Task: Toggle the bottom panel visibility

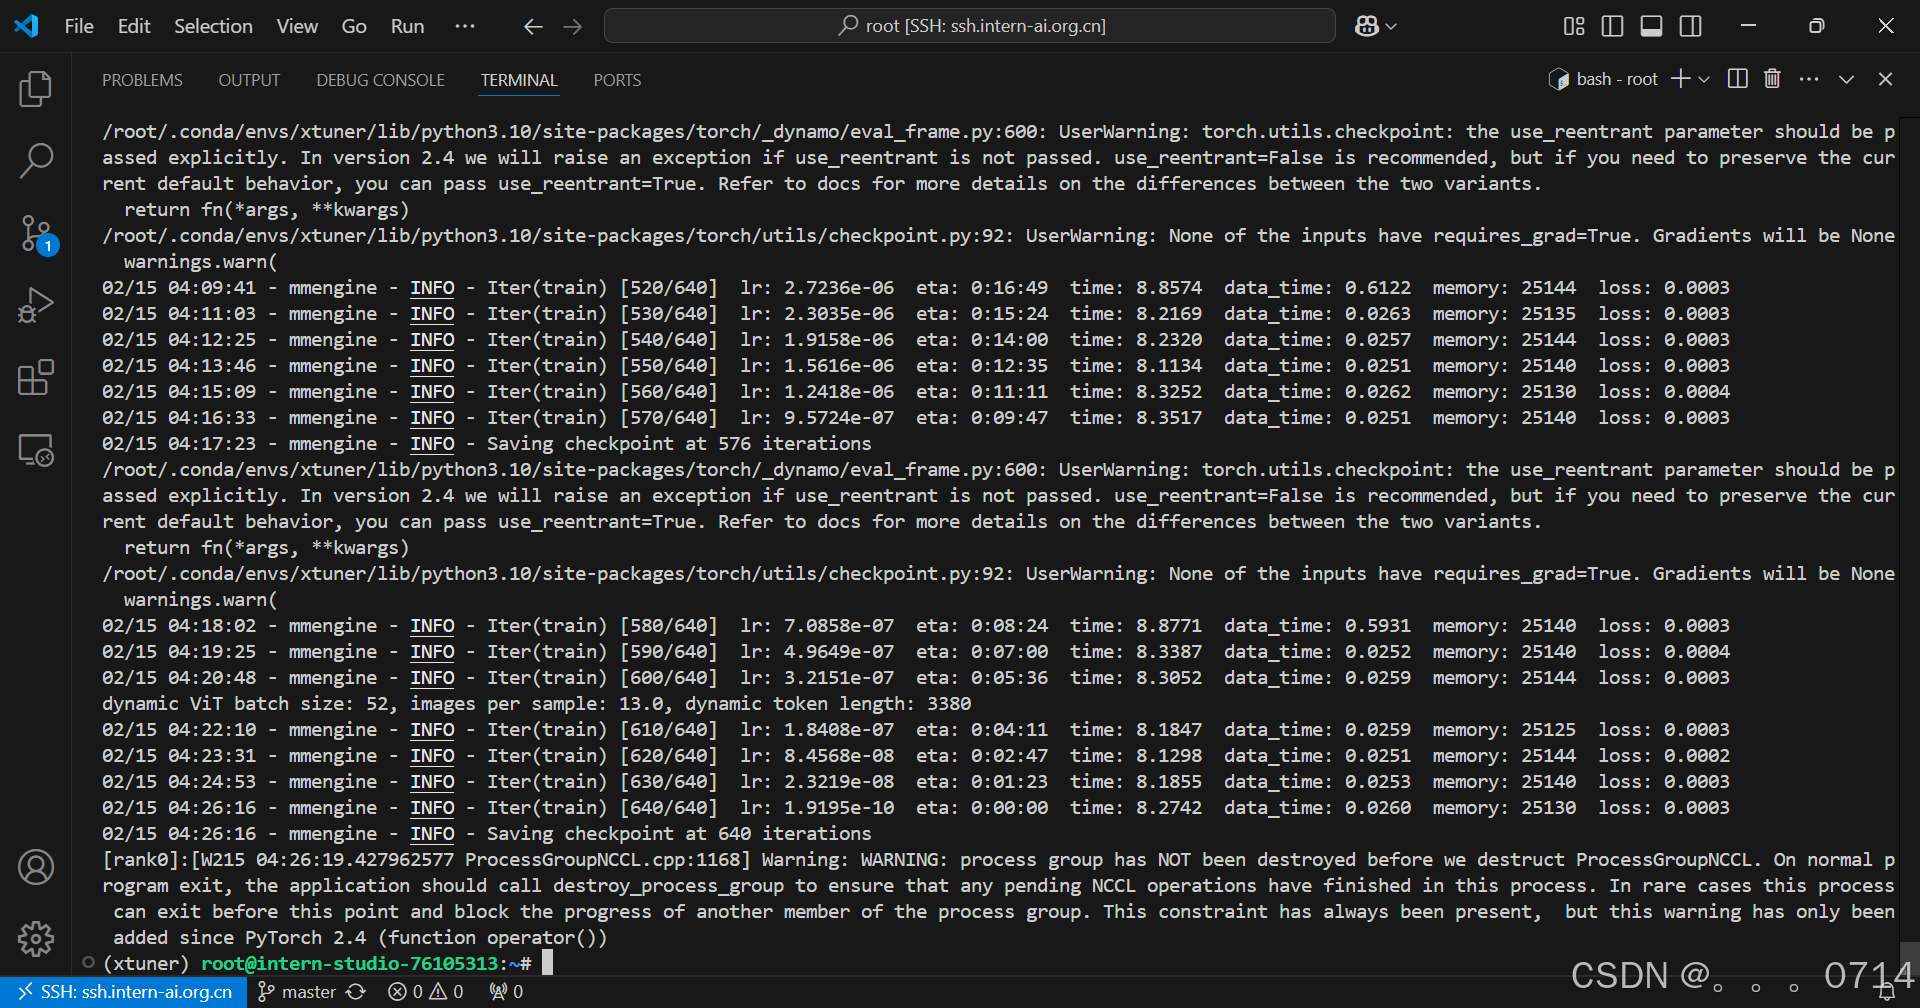Action: pos(1651,27)
